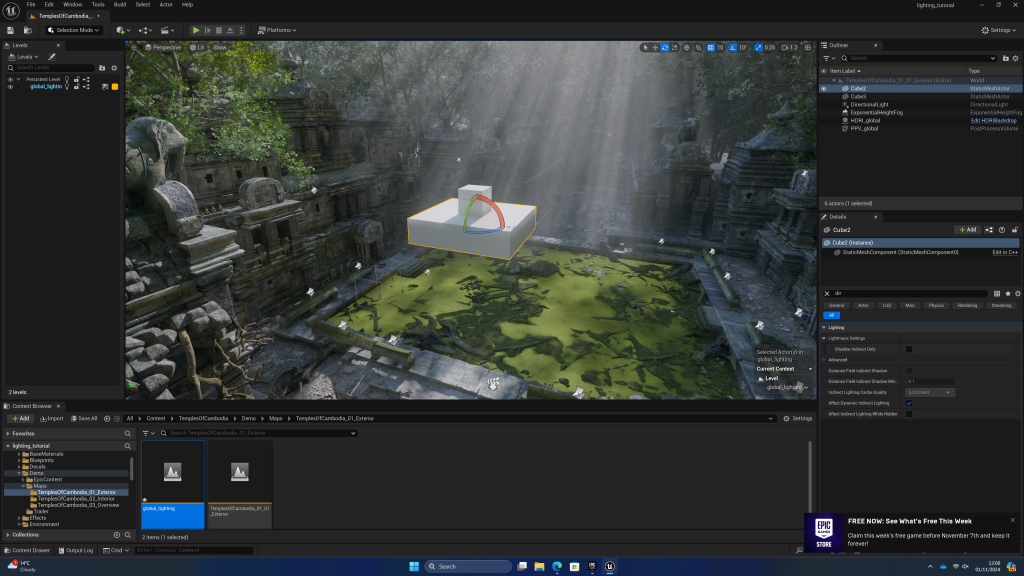This screenshot has height=576, width=1024.
Task: Click the Stop simulation square button
Action: point(219,30)
